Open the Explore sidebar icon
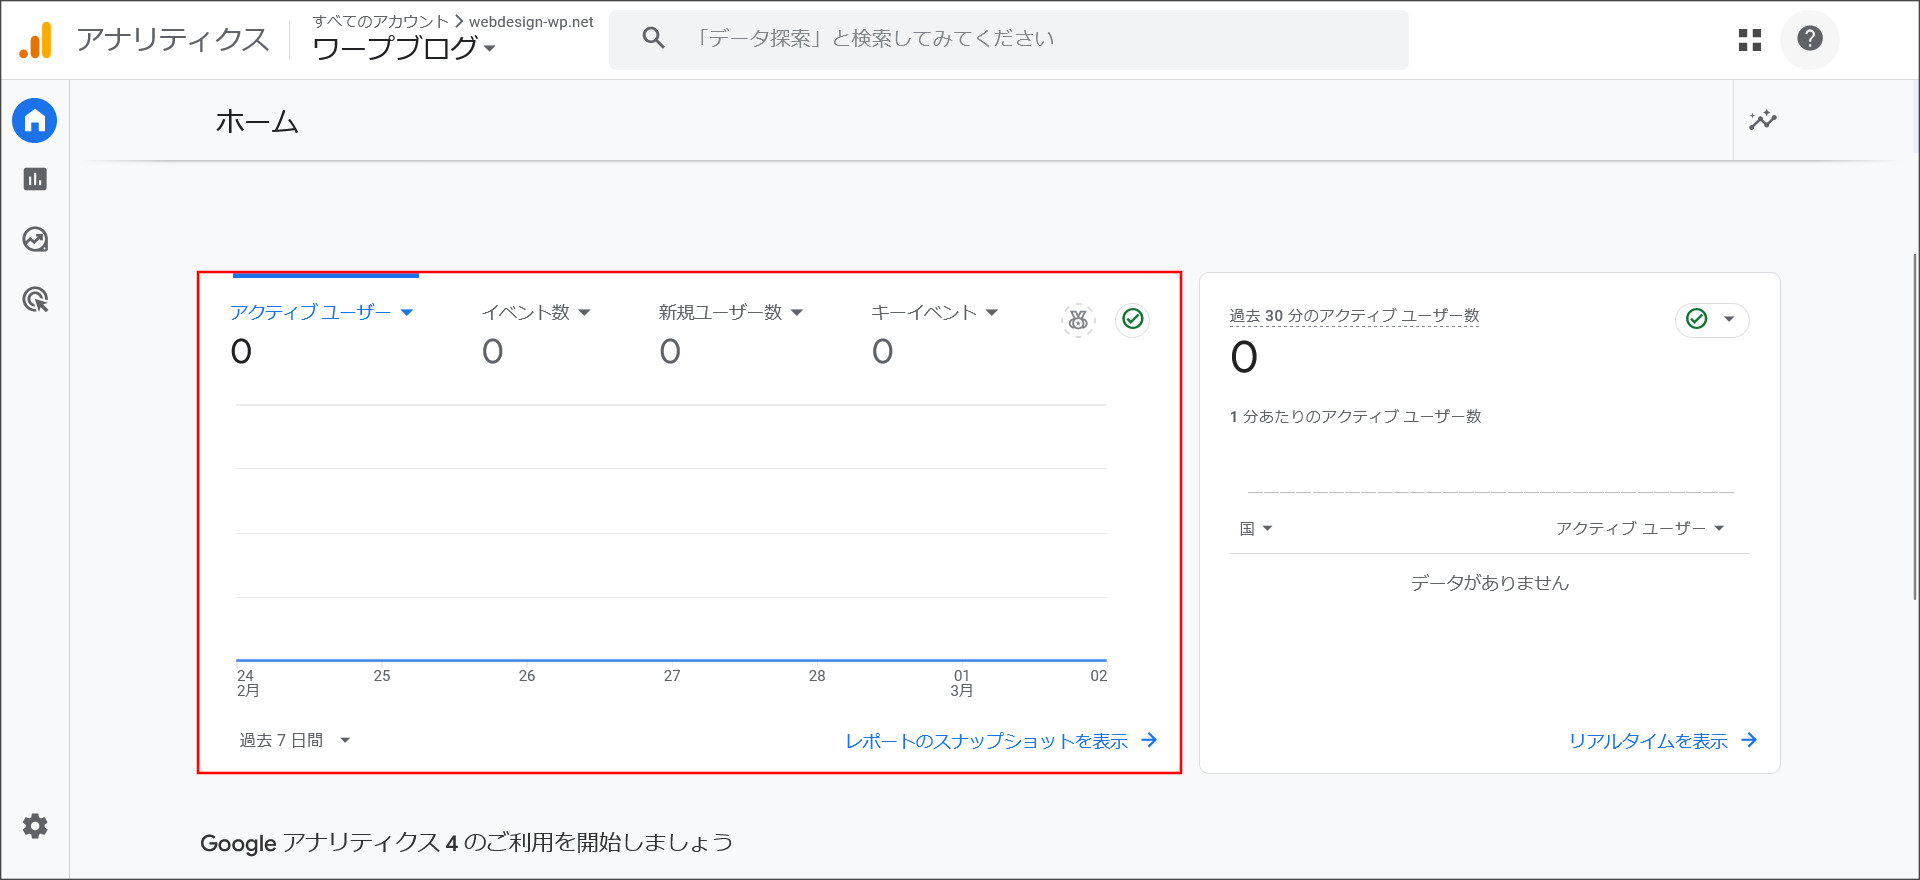 [x=35, y=240]
